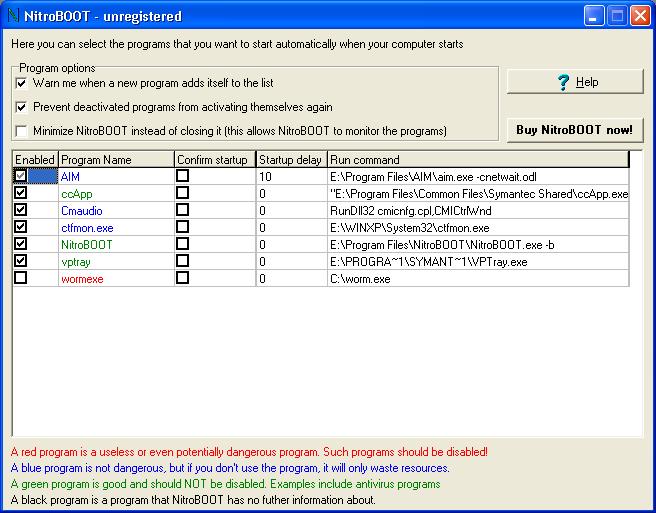Enable wormexe with its Enabled checkbox
Image resolution: width=656 pixels, height=513 pixels.
(x=20, y=277)
